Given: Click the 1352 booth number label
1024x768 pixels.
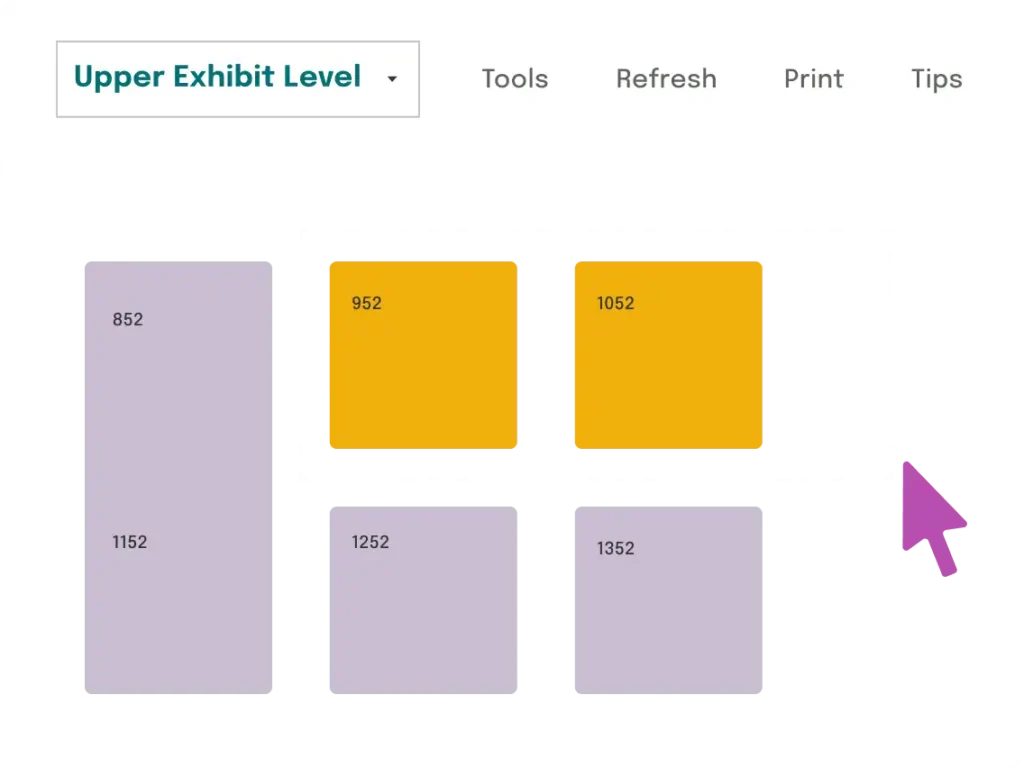Looking at the screenshot, I should click(615, 548).
